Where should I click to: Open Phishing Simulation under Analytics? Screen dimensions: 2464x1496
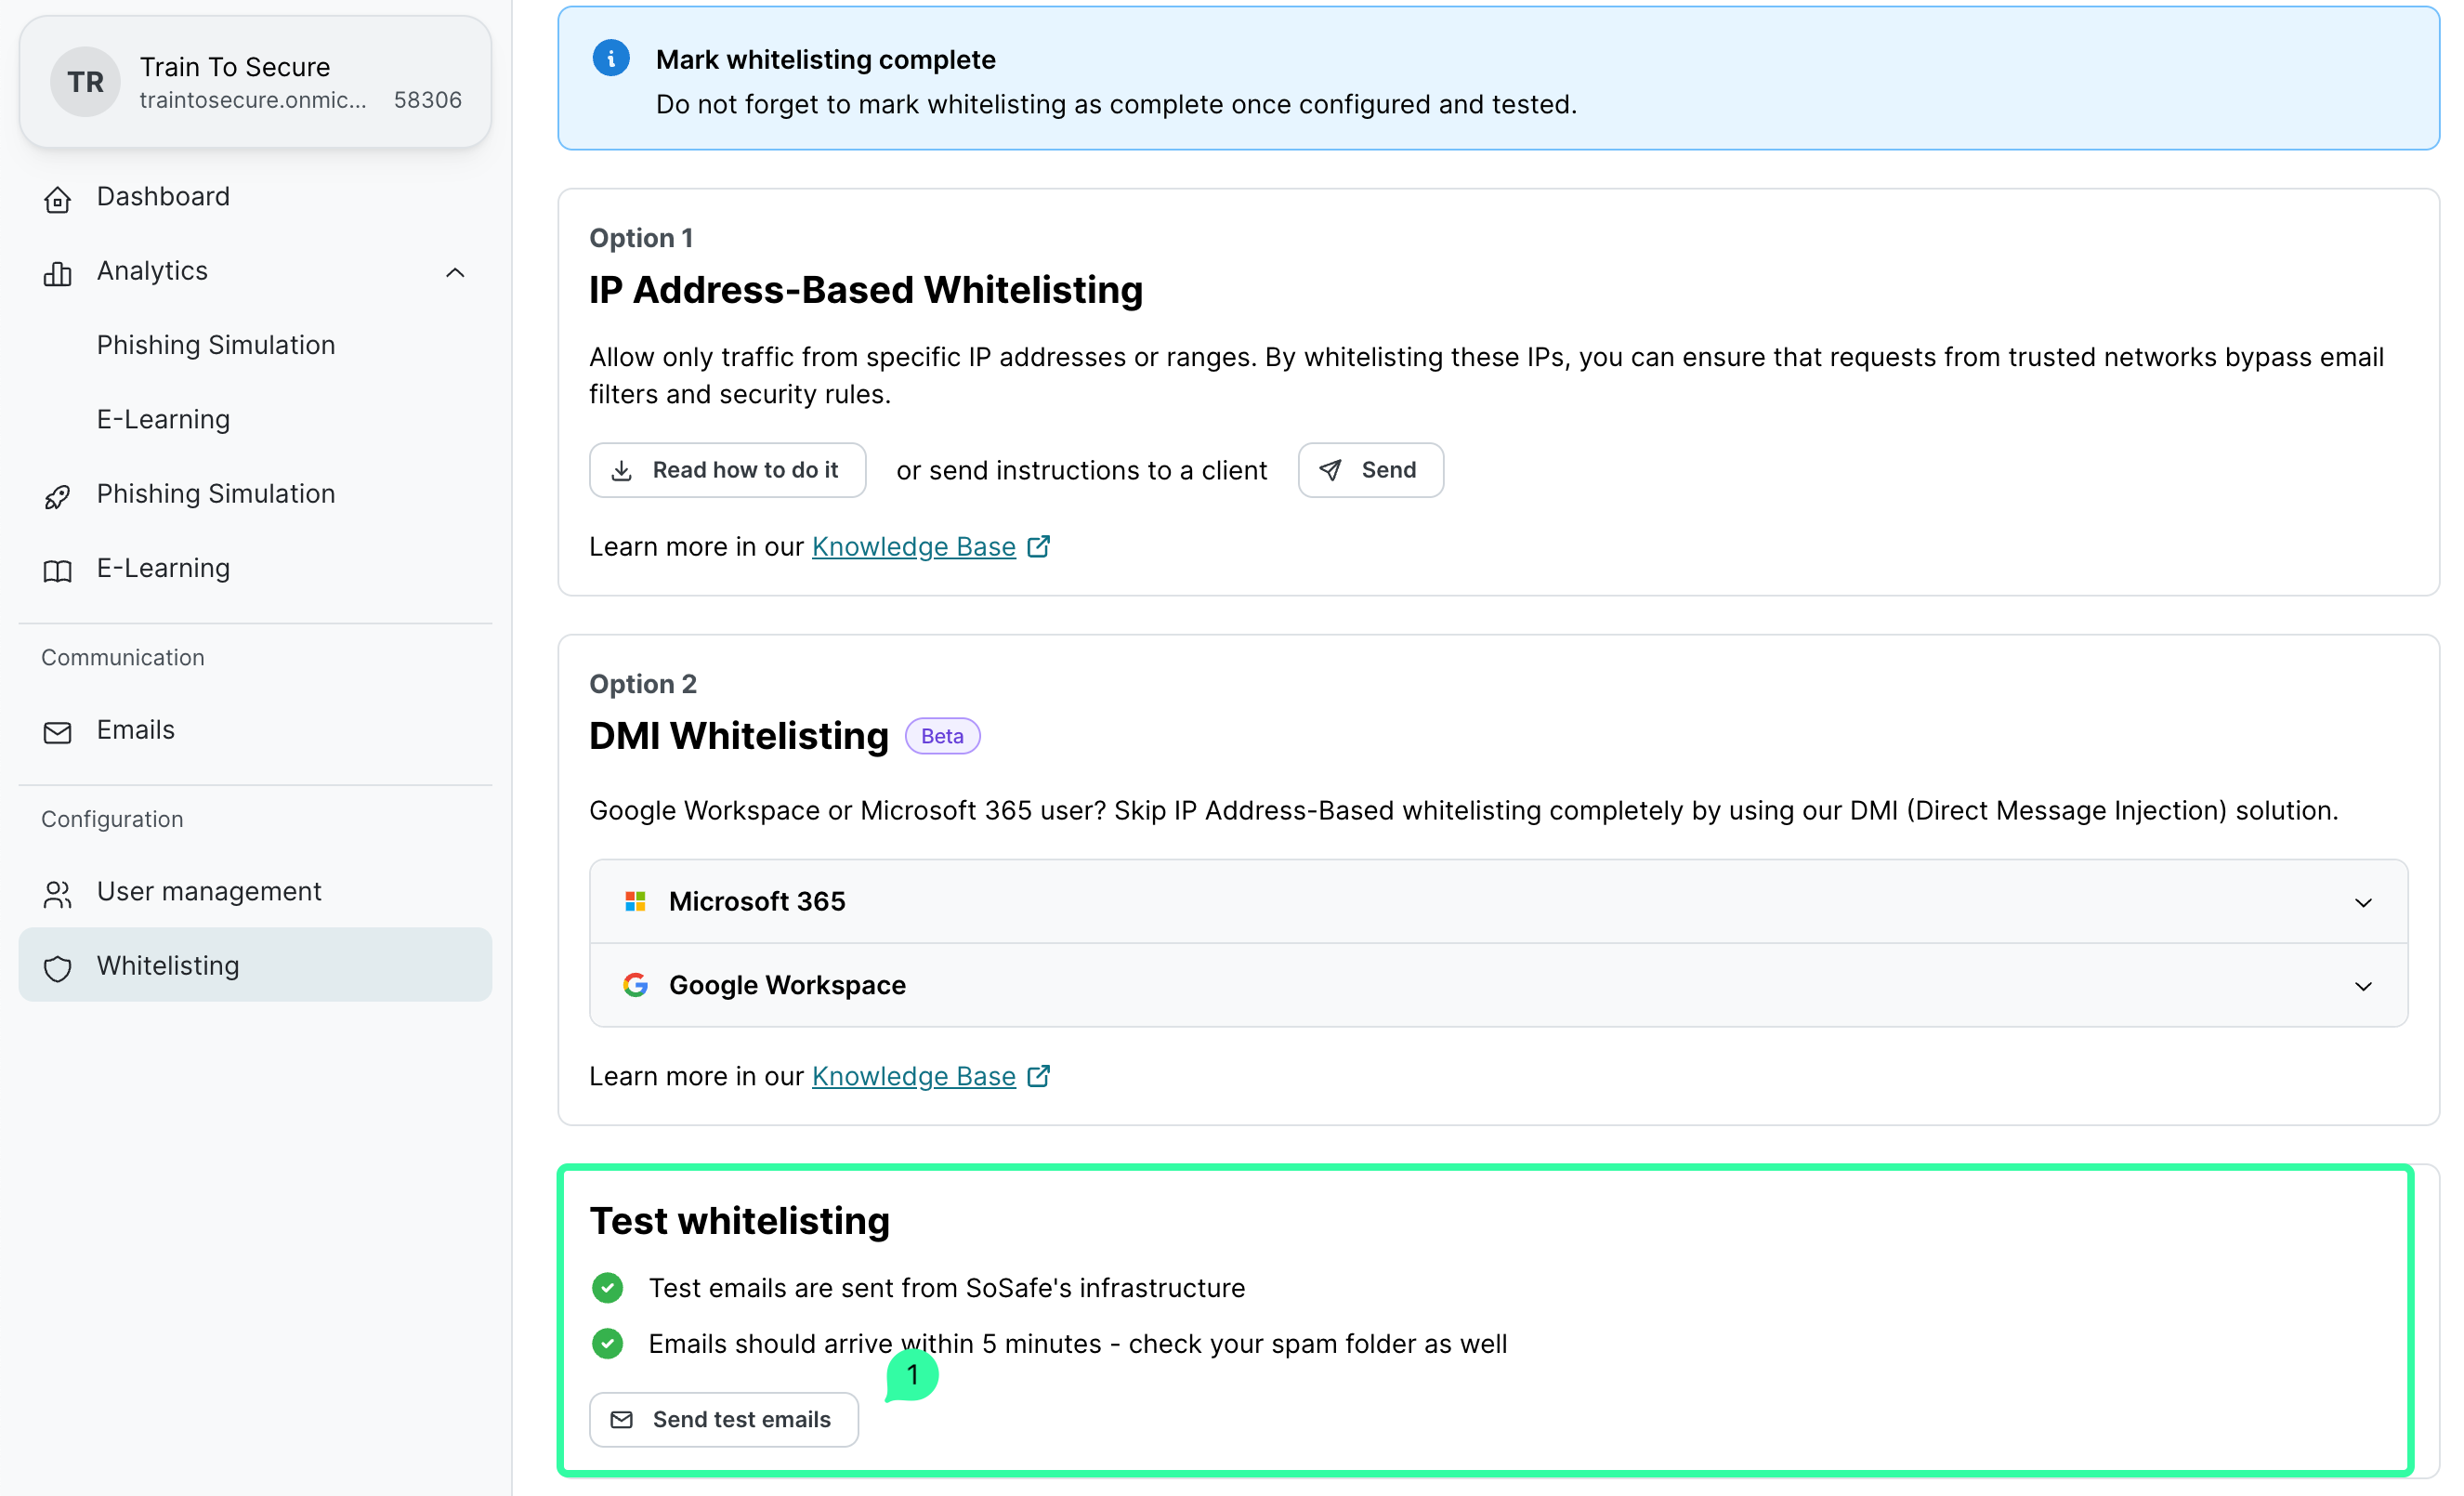215,345
